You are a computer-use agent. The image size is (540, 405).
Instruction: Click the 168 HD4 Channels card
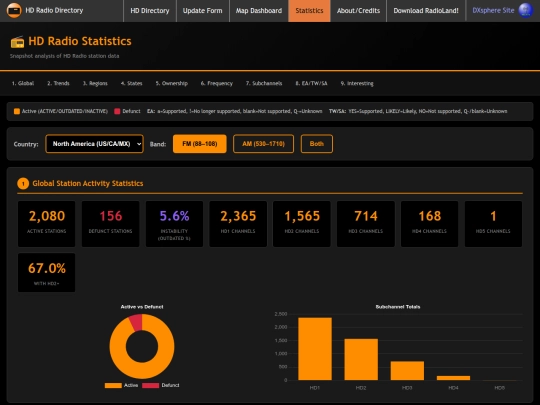coord(429,224)
